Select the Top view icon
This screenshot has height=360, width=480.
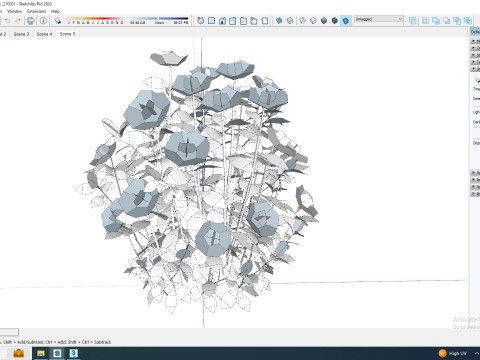pos(211,21)
